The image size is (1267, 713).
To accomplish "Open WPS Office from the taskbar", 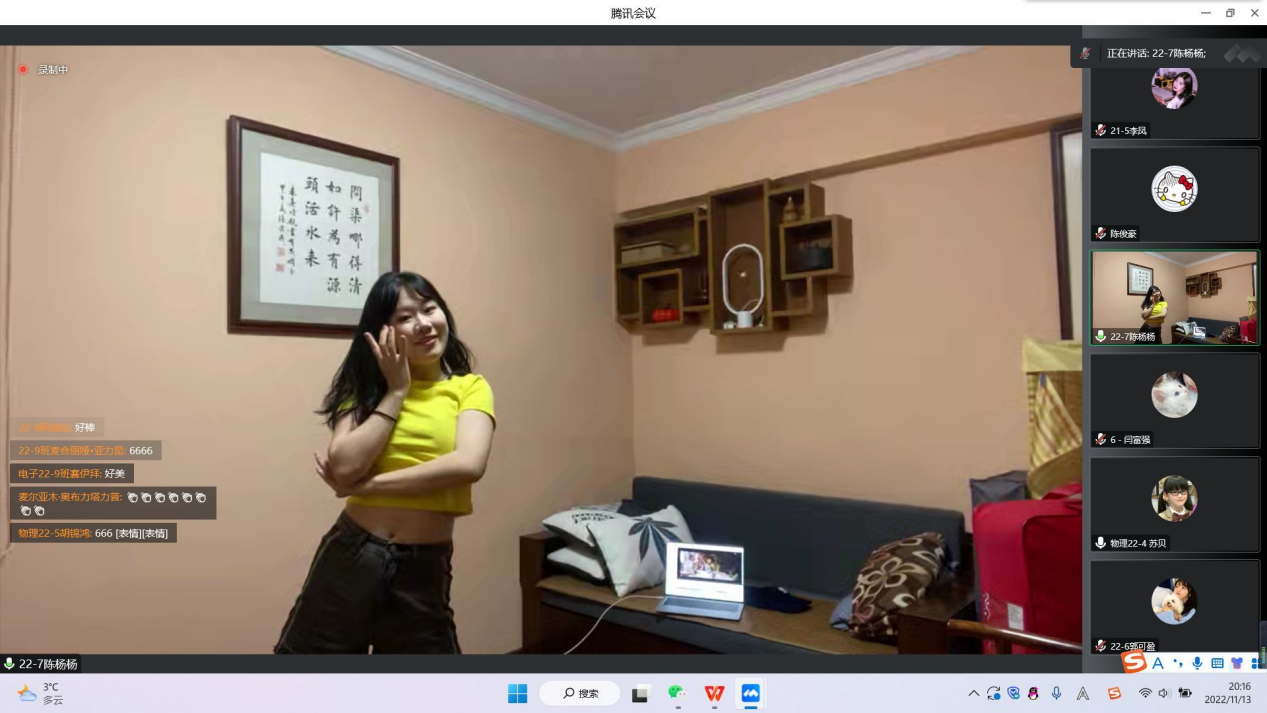I will pos(714,693).
